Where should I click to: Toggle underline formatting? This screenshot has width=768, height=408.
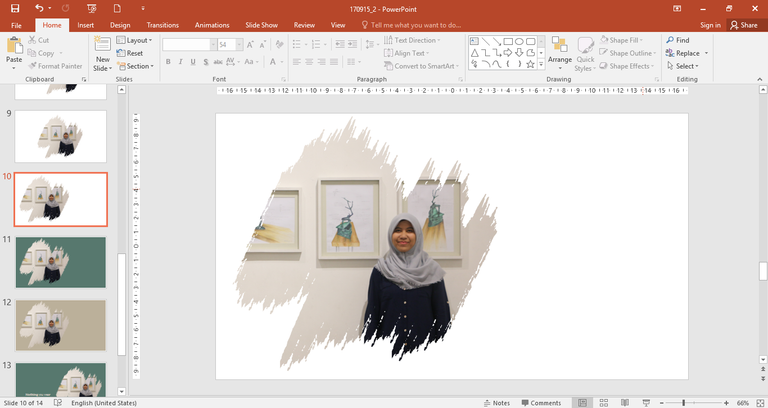coord(193,61)
